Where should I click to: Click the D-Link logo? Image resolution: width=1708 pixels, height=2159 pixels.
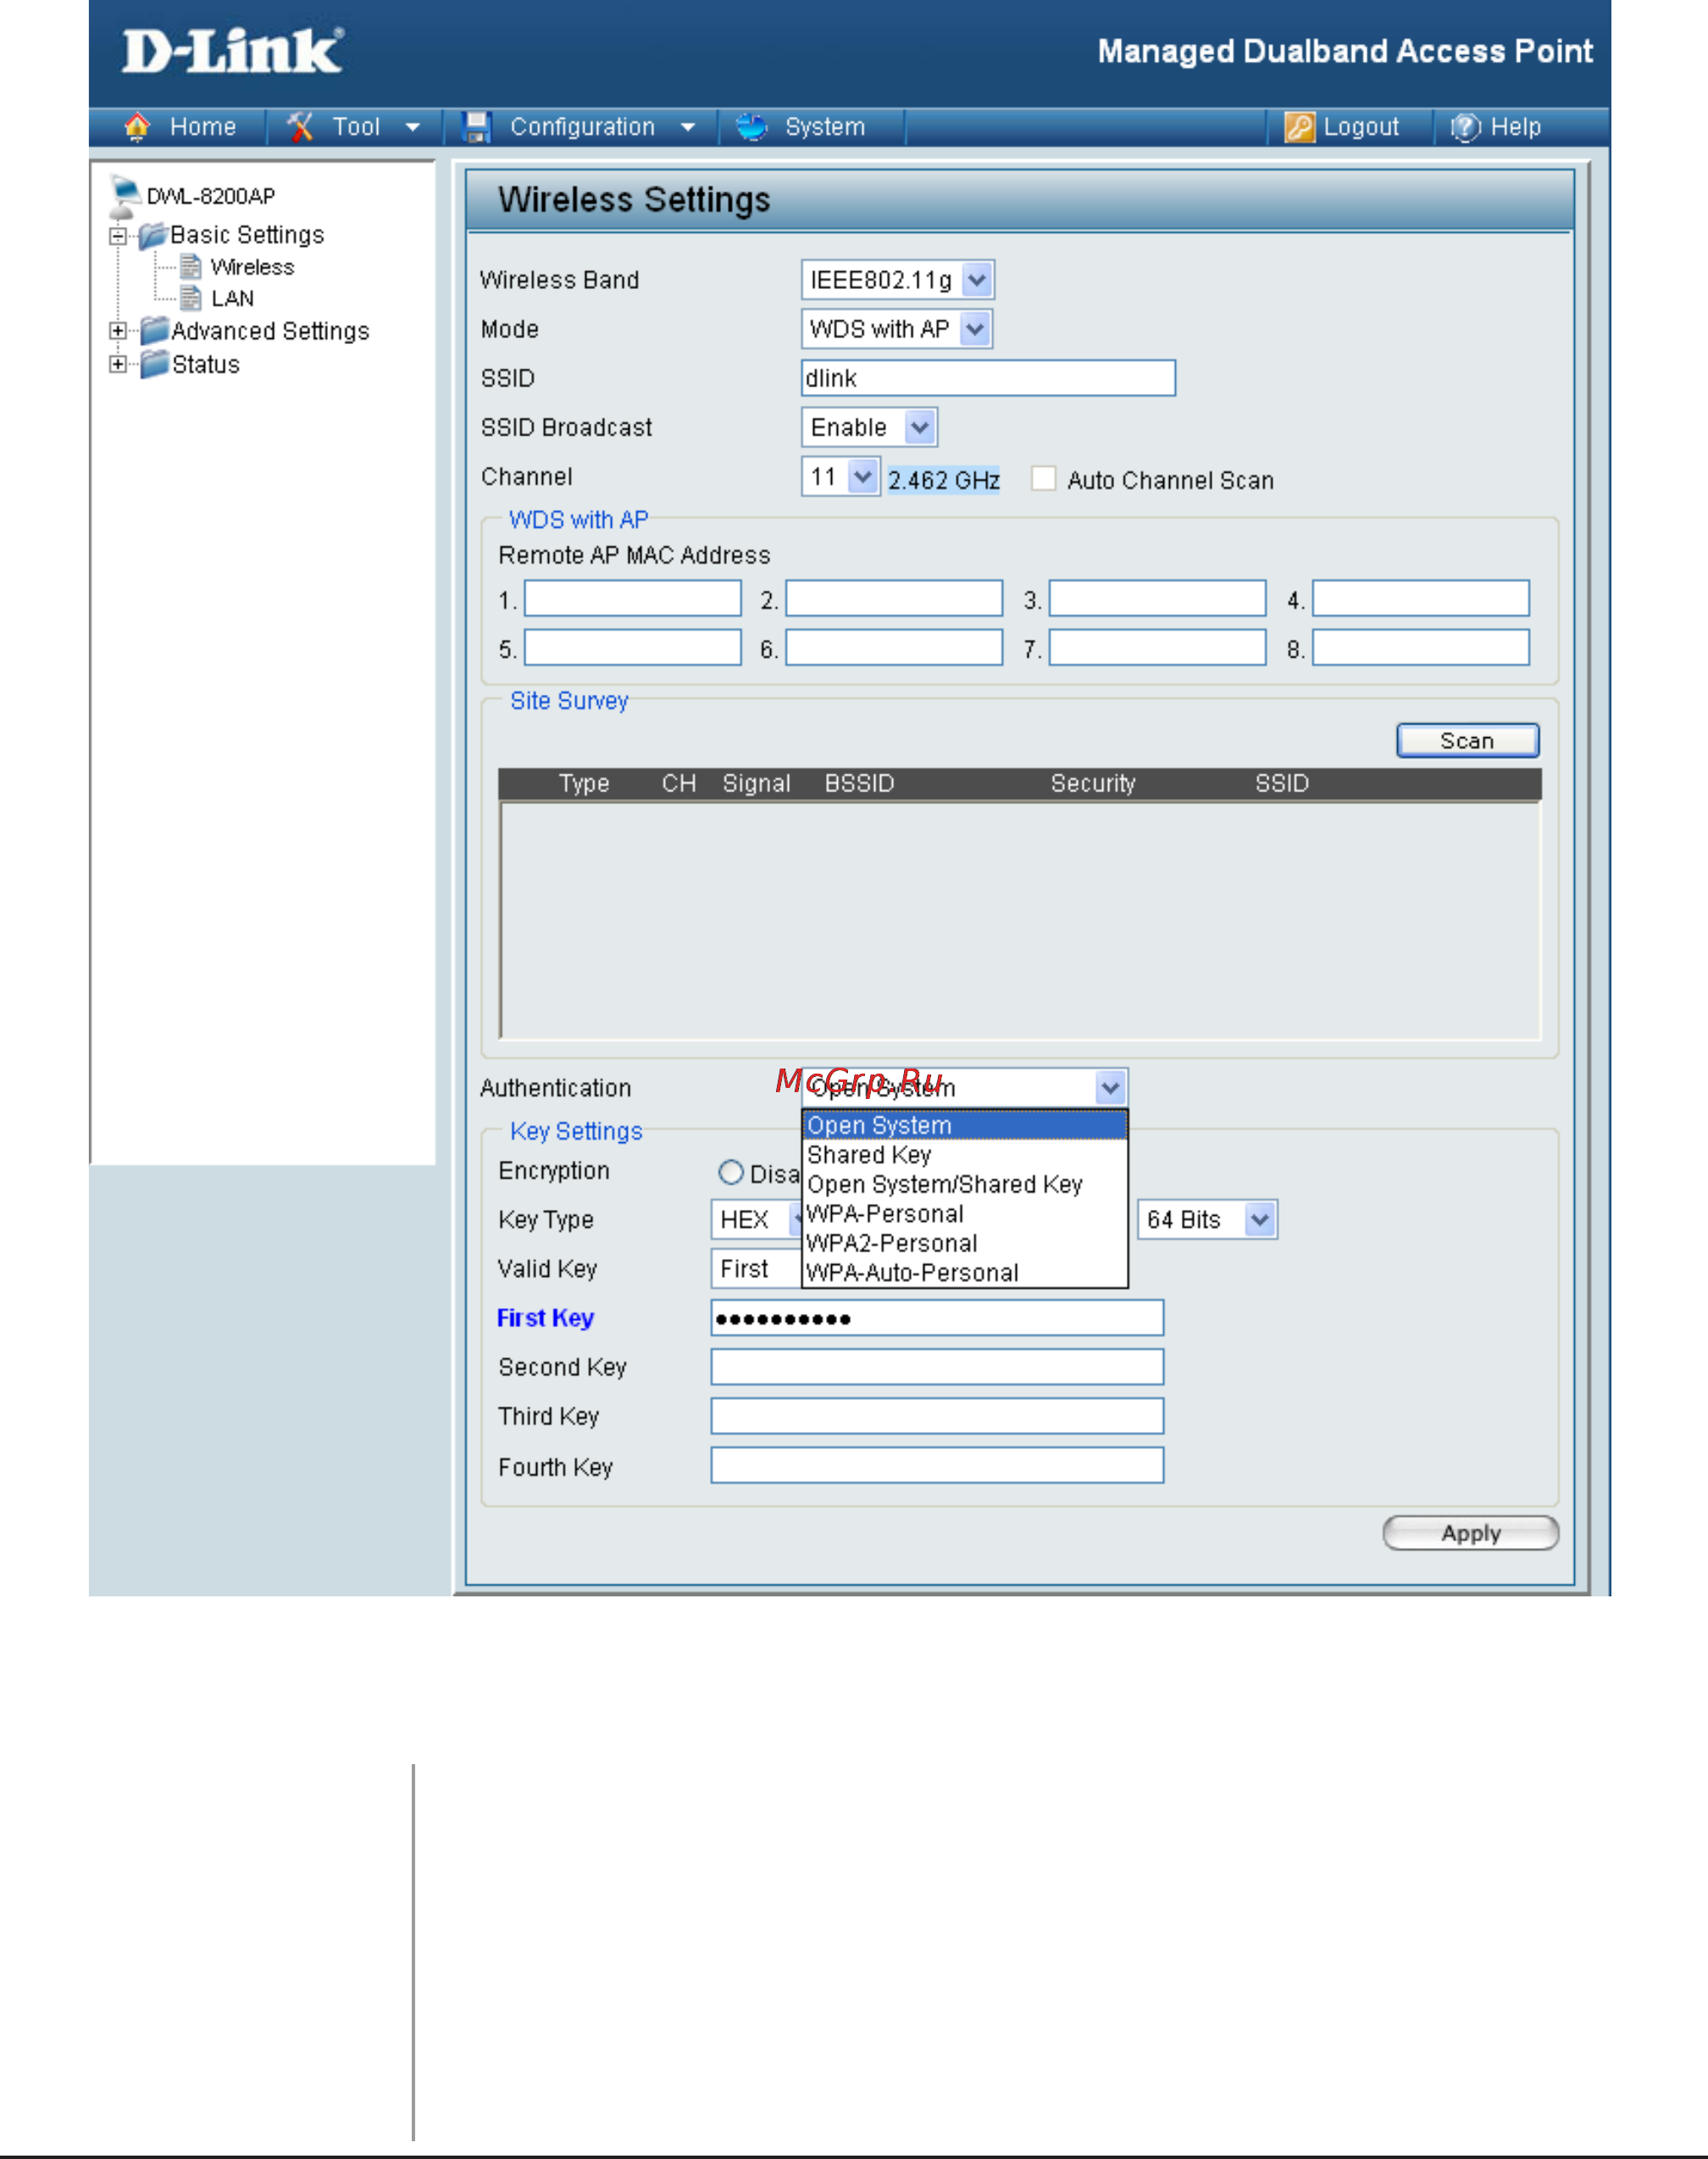click(x=232, y=51)
